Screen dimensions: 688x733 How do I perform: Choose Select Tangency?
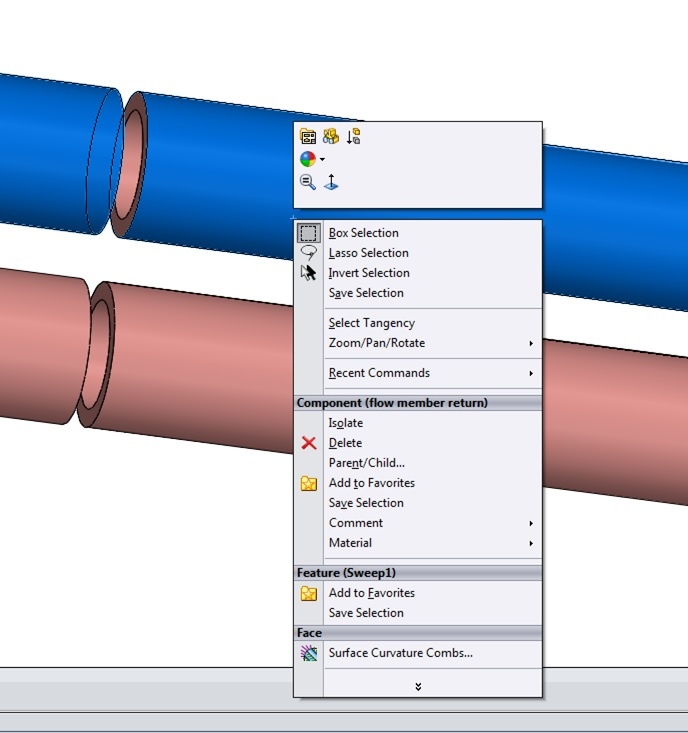coord(372,323)
